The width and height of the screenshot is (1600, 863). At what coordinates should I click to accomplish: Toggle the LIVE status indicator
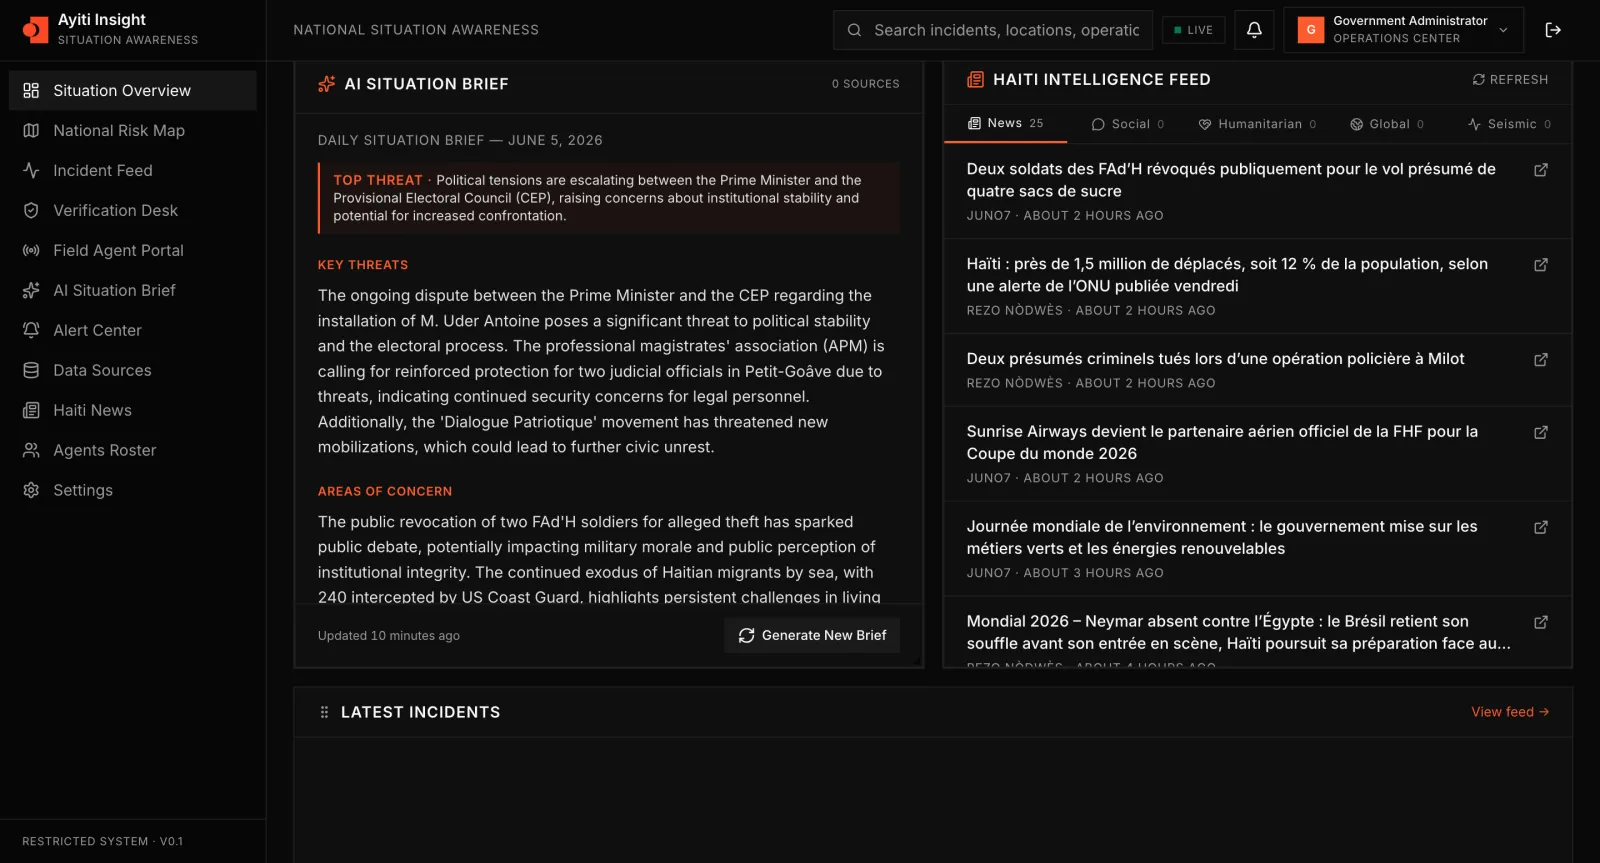(x=1193, y=30)
